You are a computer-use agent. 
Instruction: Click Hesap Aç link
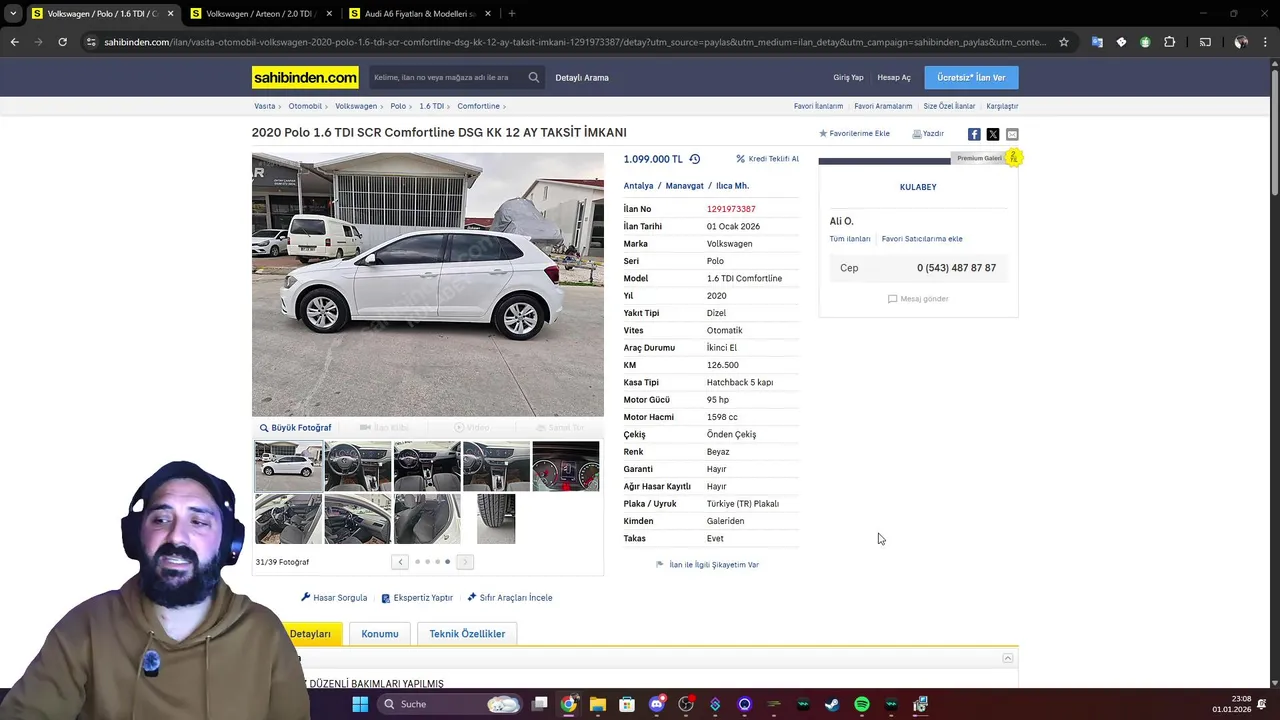tap(894, 77)
